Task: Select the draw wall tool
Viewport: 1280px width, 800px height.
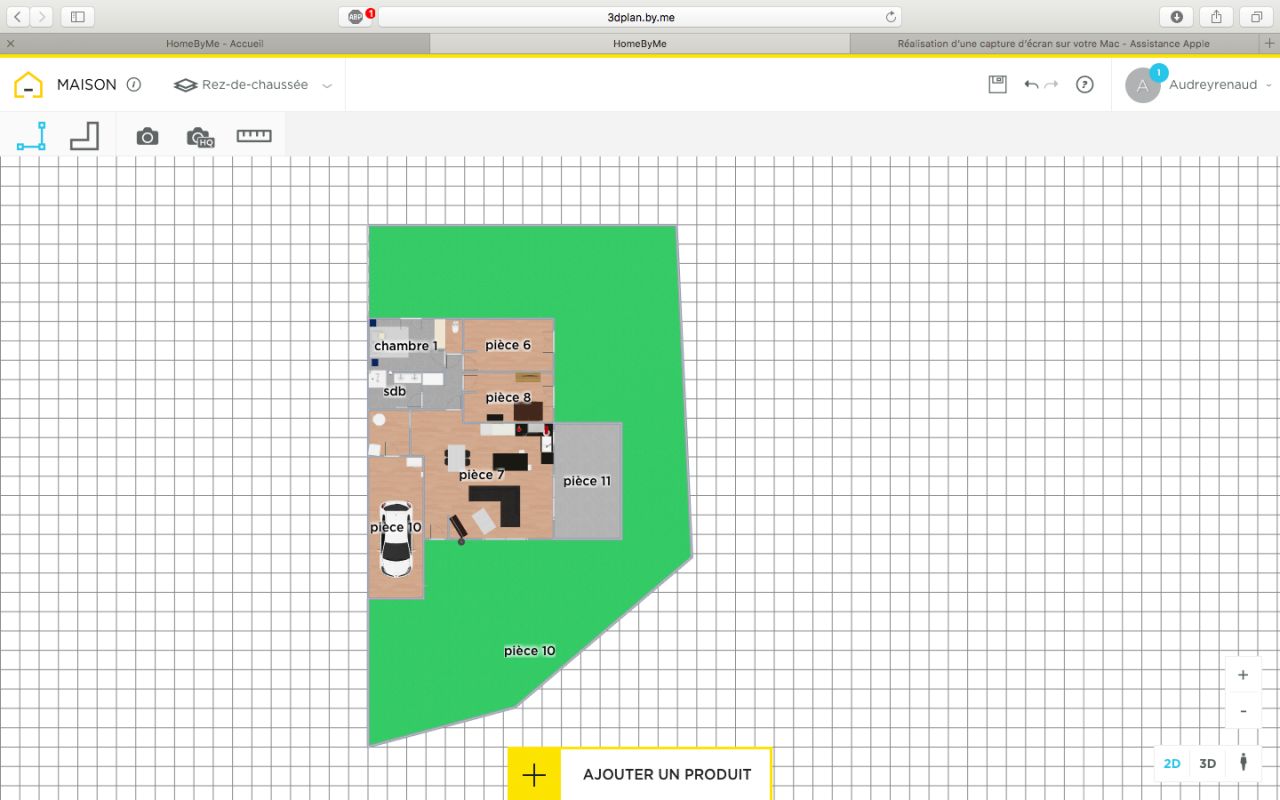Action: click(31, 136)
